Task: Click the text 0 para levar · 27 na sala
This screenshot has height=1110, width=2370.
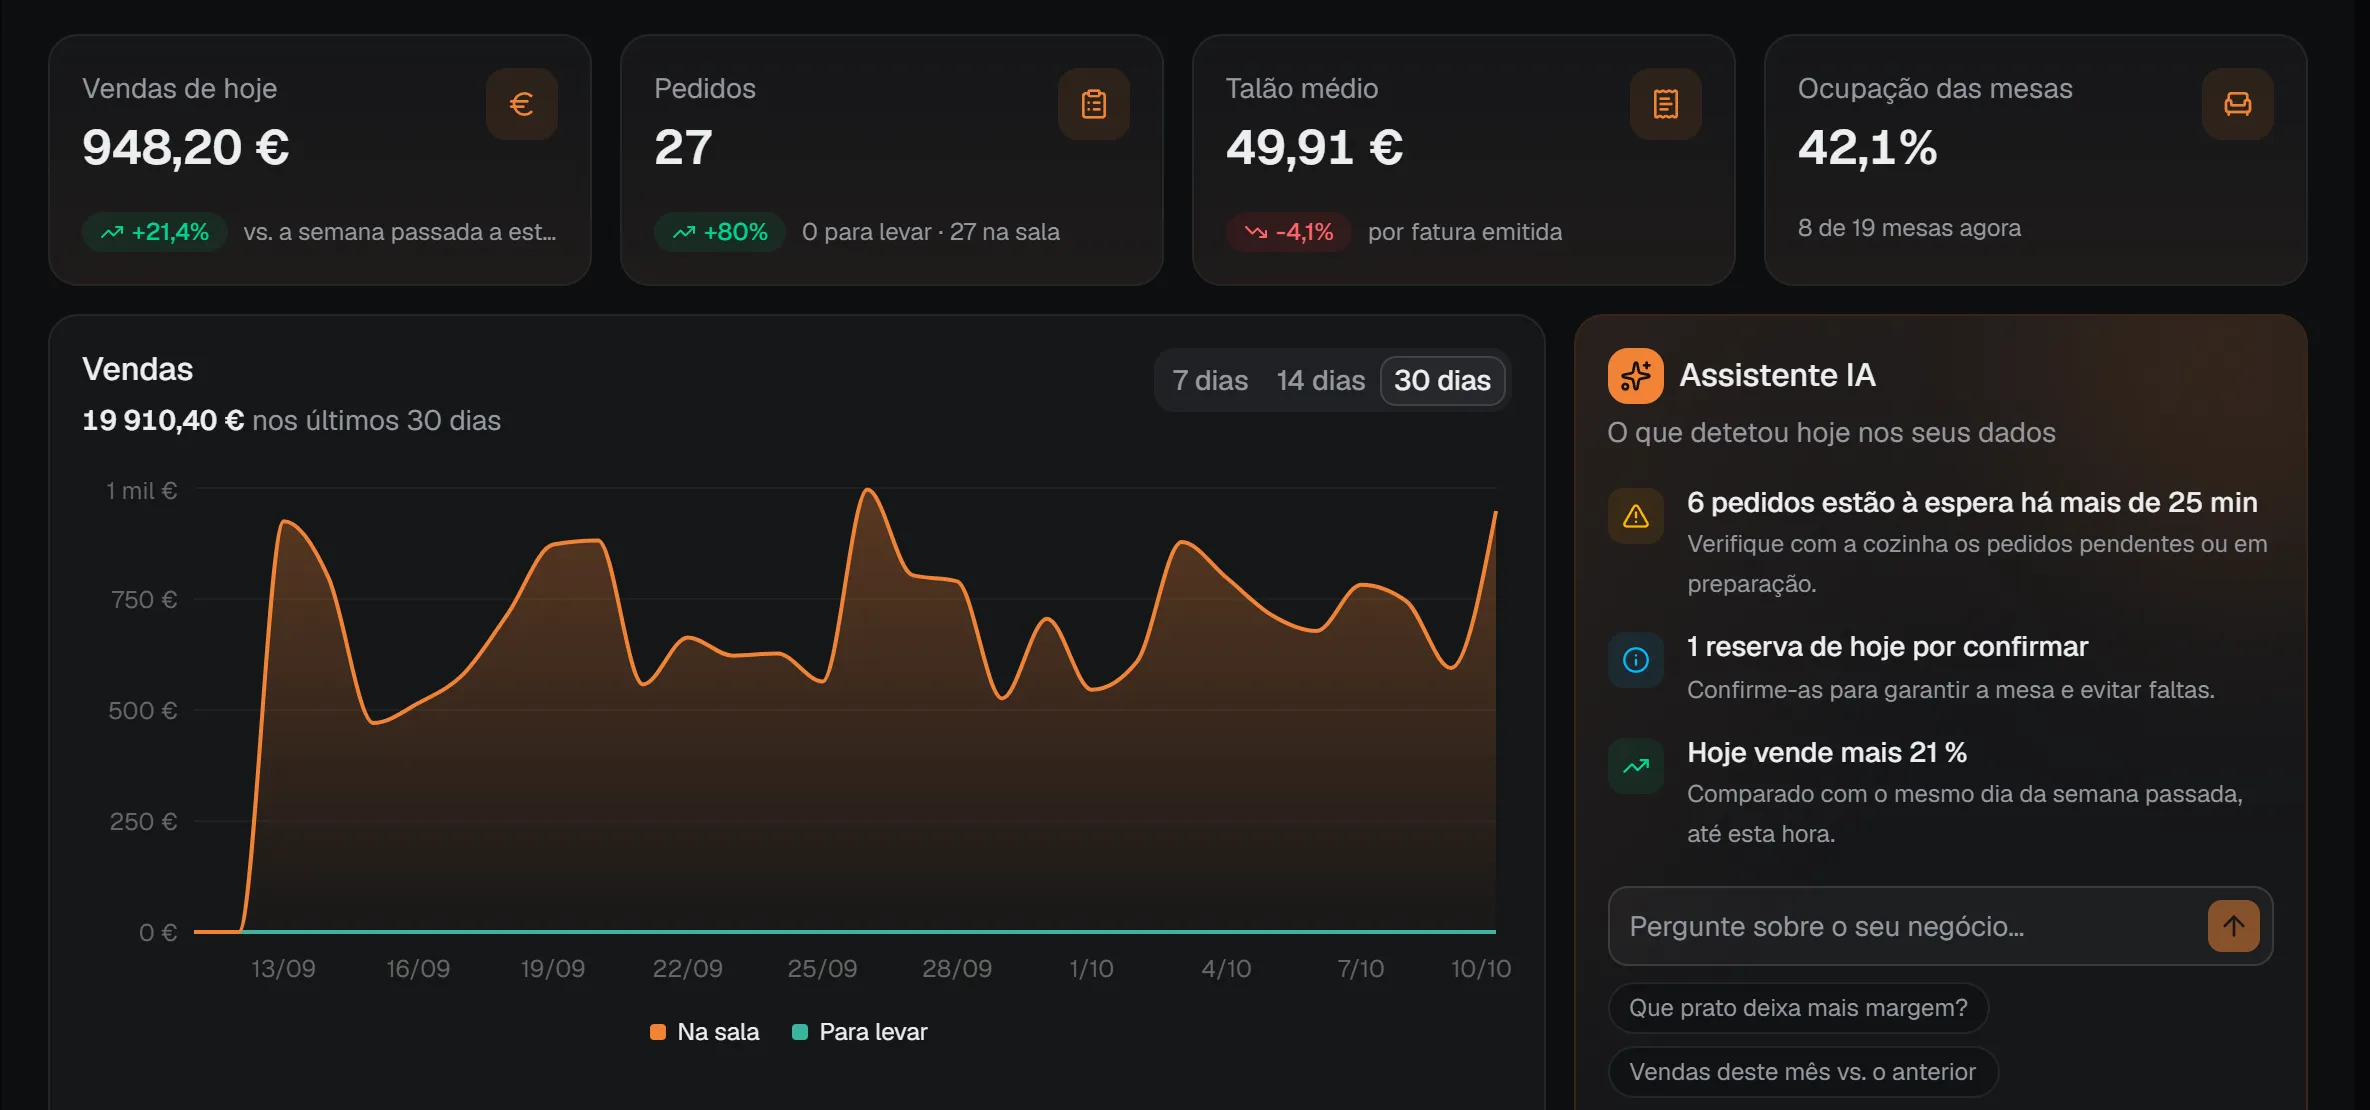Action: point(930,232)
